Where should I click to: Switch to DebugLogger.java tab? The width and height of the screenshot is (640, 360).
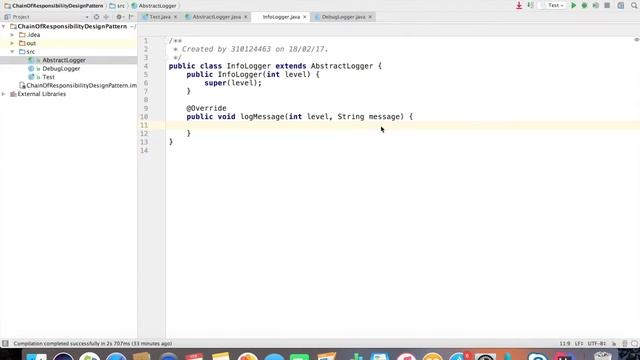pos(343,17)
